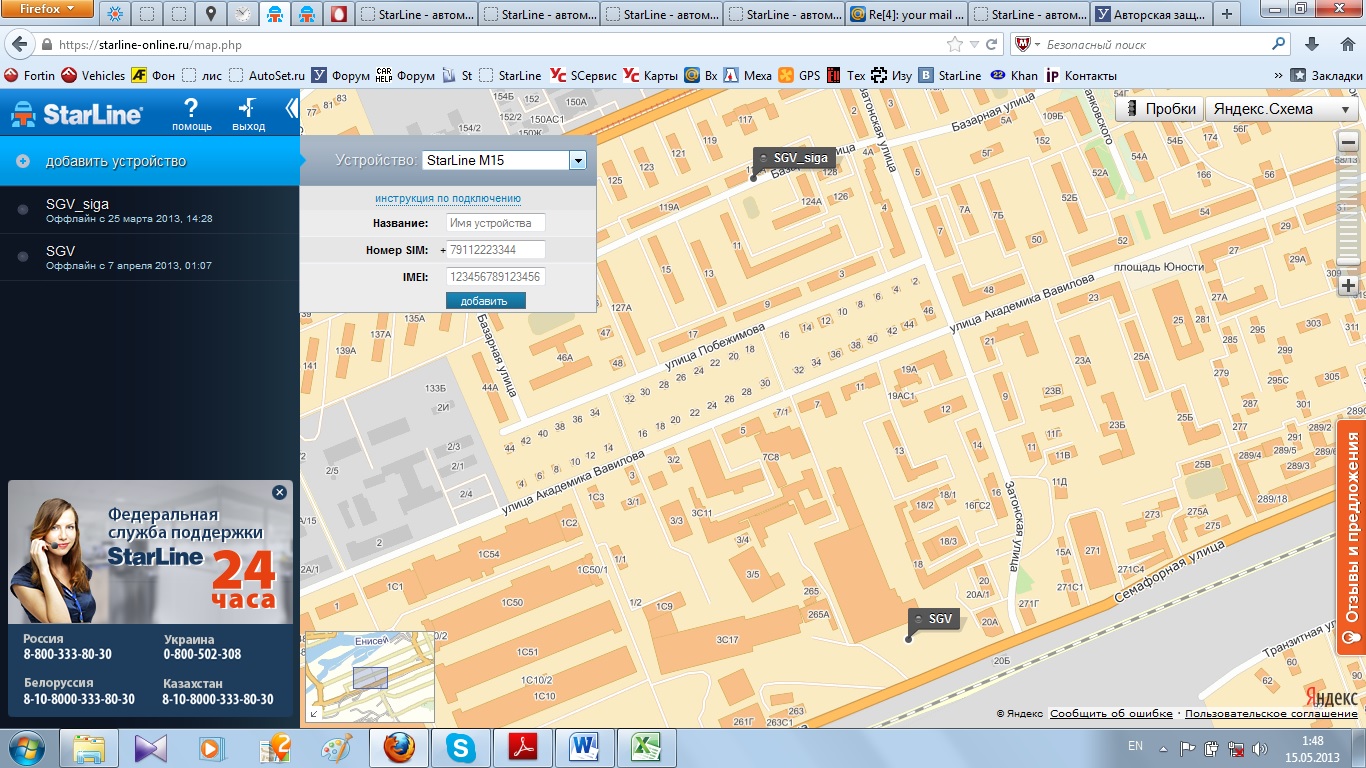
Task: Zoom in the map with plus button
Action: click(1348, 286)
